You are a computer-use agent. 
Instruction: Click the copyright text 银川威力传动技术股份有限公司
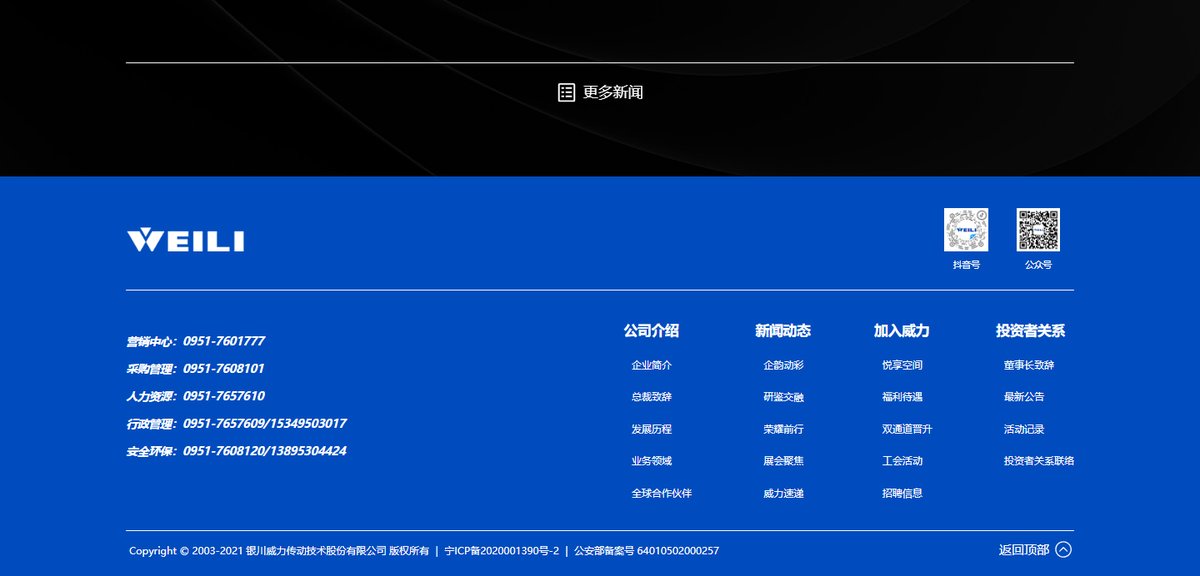click(316, 551)
